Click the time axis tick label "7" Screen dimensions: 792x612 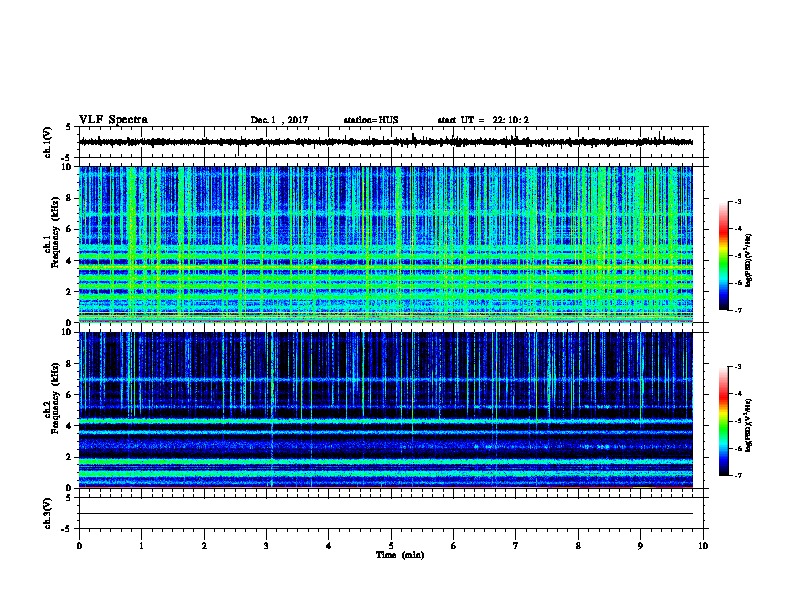coord(516,546)
